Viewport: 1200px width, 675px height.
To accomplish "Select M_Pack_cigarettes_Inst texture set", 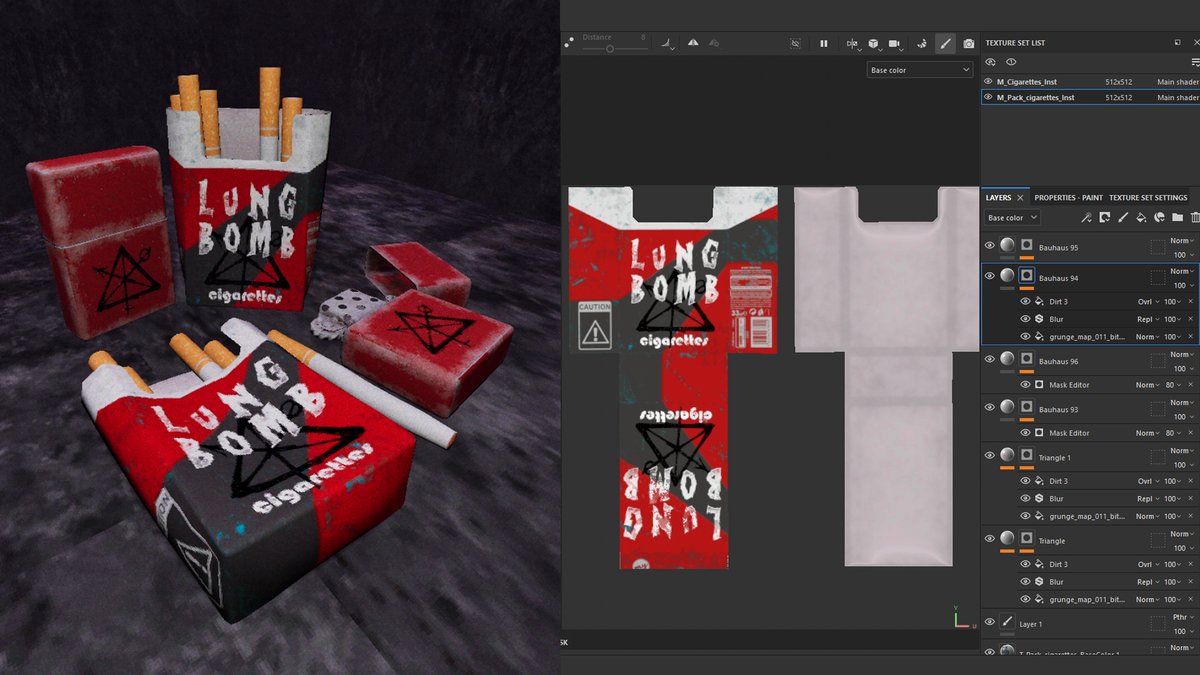I will pyautogui.click(x=1091, y=97).
